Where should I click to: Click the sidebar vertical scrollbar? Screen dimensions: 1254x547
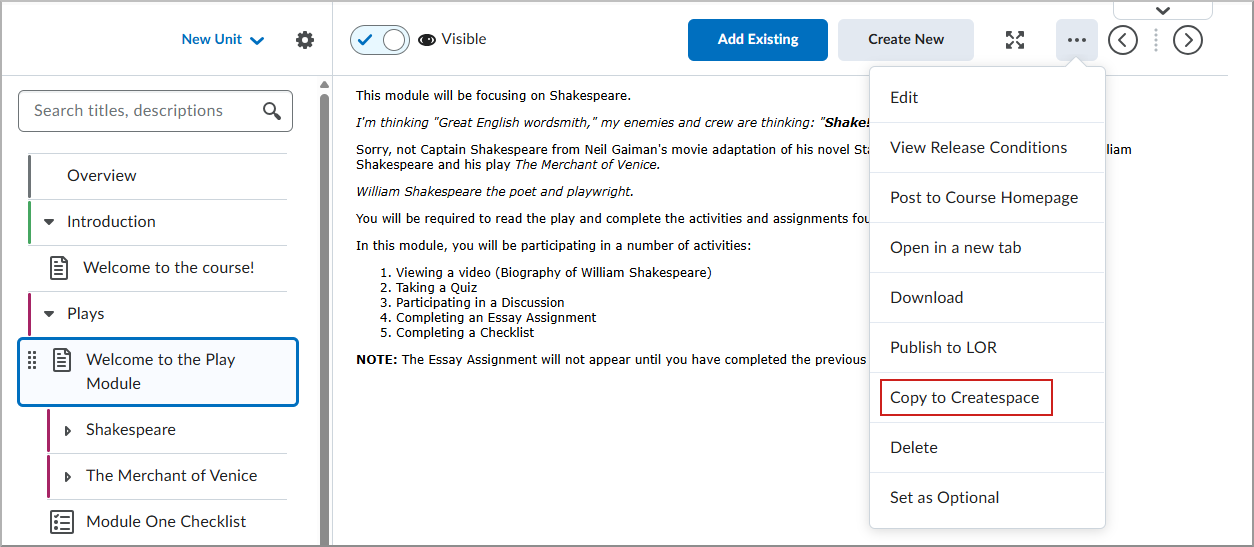(x=324, y=320)
